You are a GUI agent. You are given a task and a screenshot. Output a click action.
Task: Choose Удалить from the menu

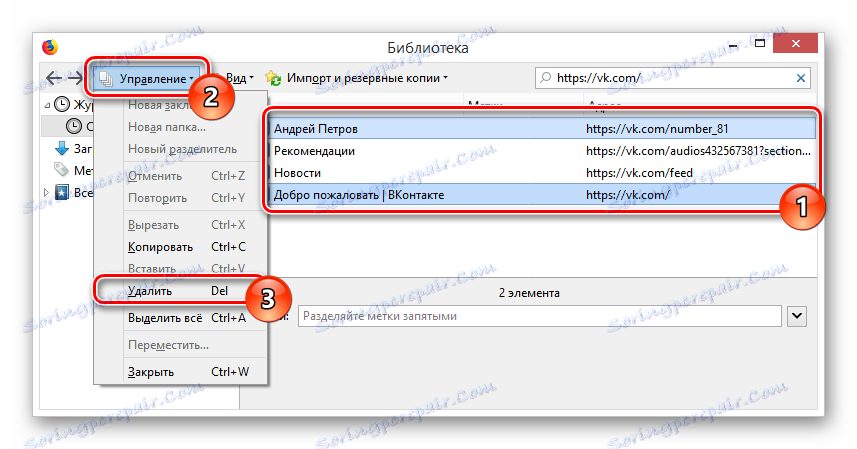[x=180, y=291]
